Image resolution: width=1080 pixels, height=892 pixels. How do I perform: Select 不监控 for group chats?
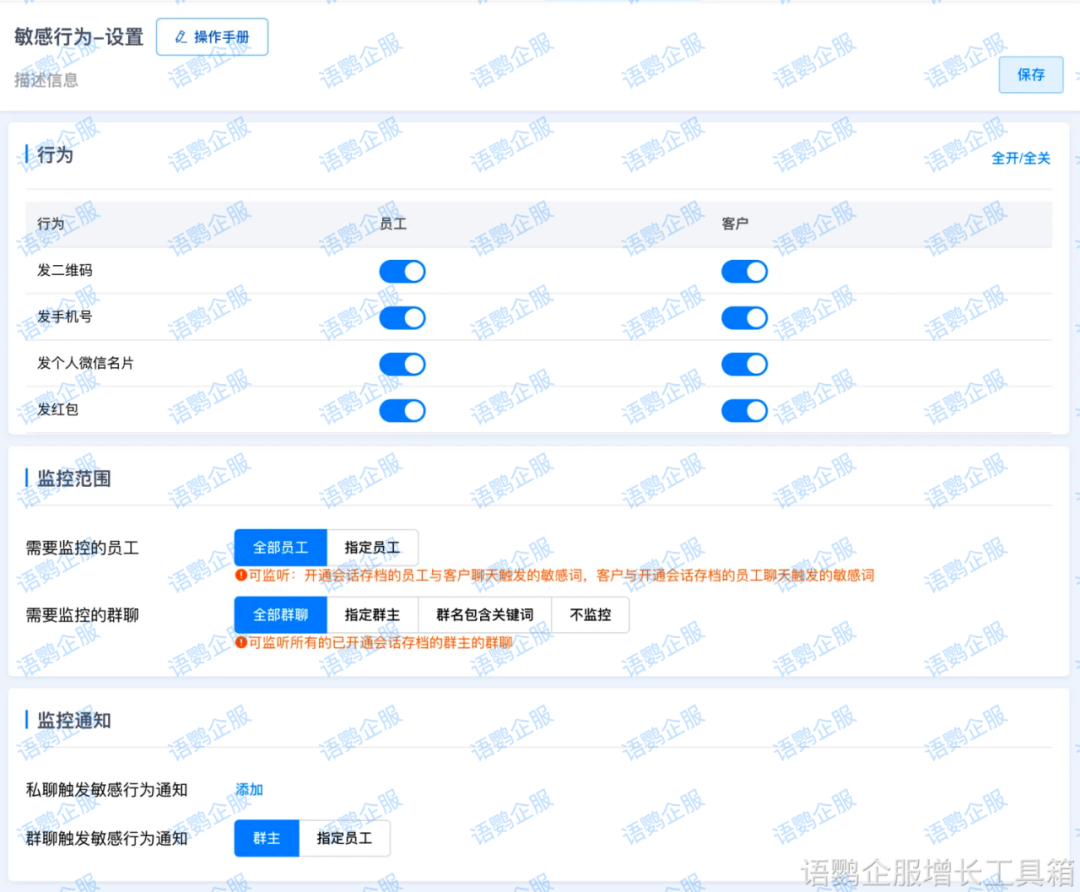590,615
